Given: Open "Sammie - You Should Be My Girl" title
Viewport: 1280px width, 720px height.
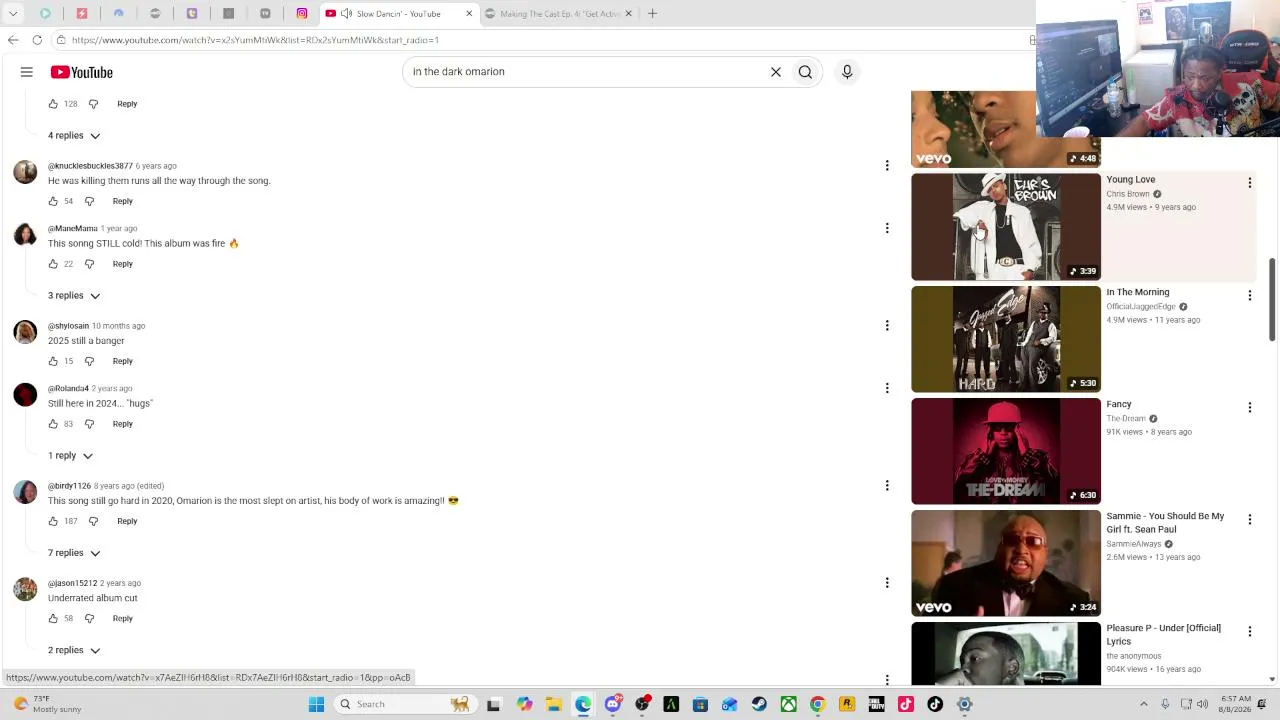Looking at the screenshot, I should 1165,523.
